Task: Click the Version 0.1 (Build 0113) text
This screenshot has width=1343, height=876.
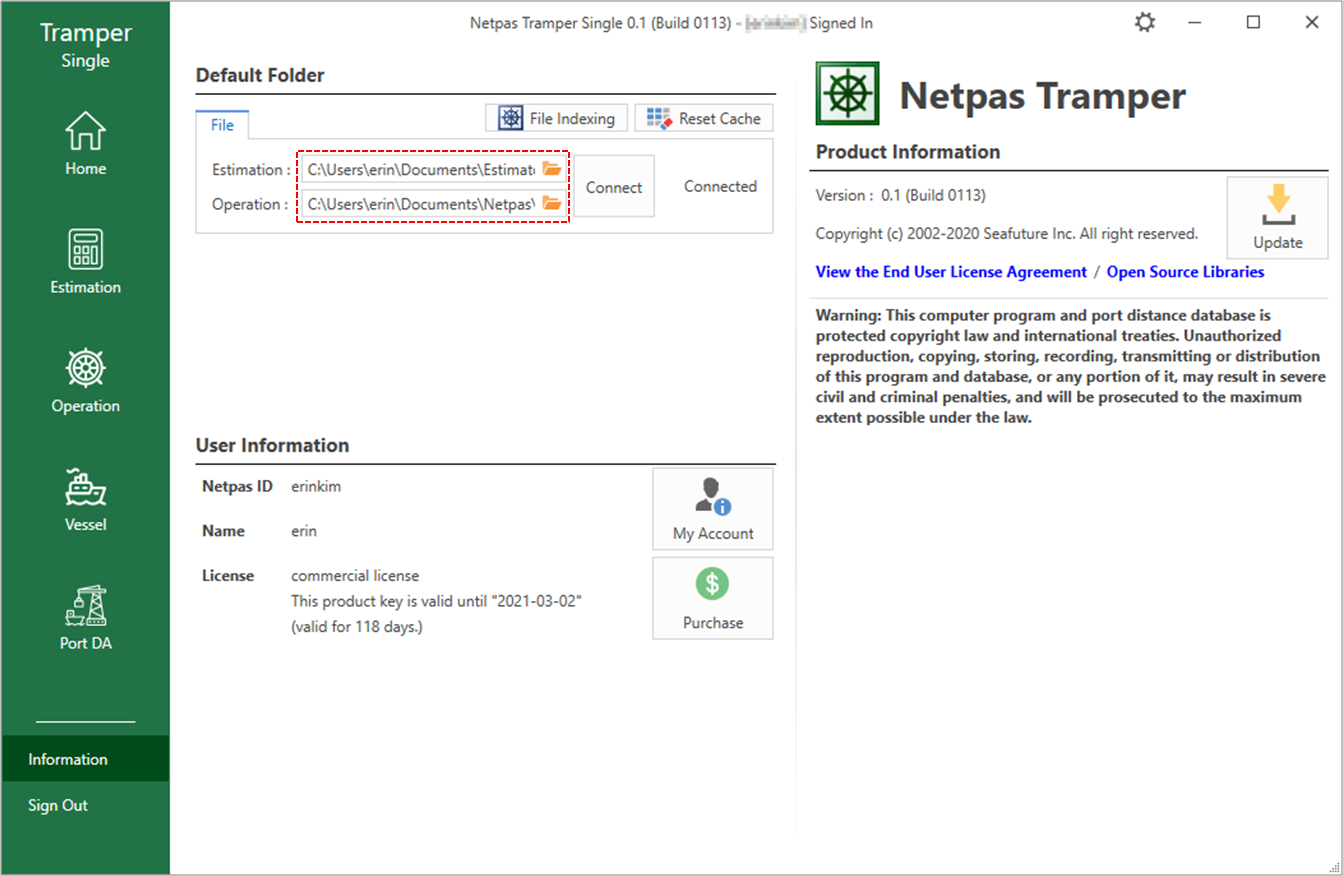Action: tap(900, 195)
